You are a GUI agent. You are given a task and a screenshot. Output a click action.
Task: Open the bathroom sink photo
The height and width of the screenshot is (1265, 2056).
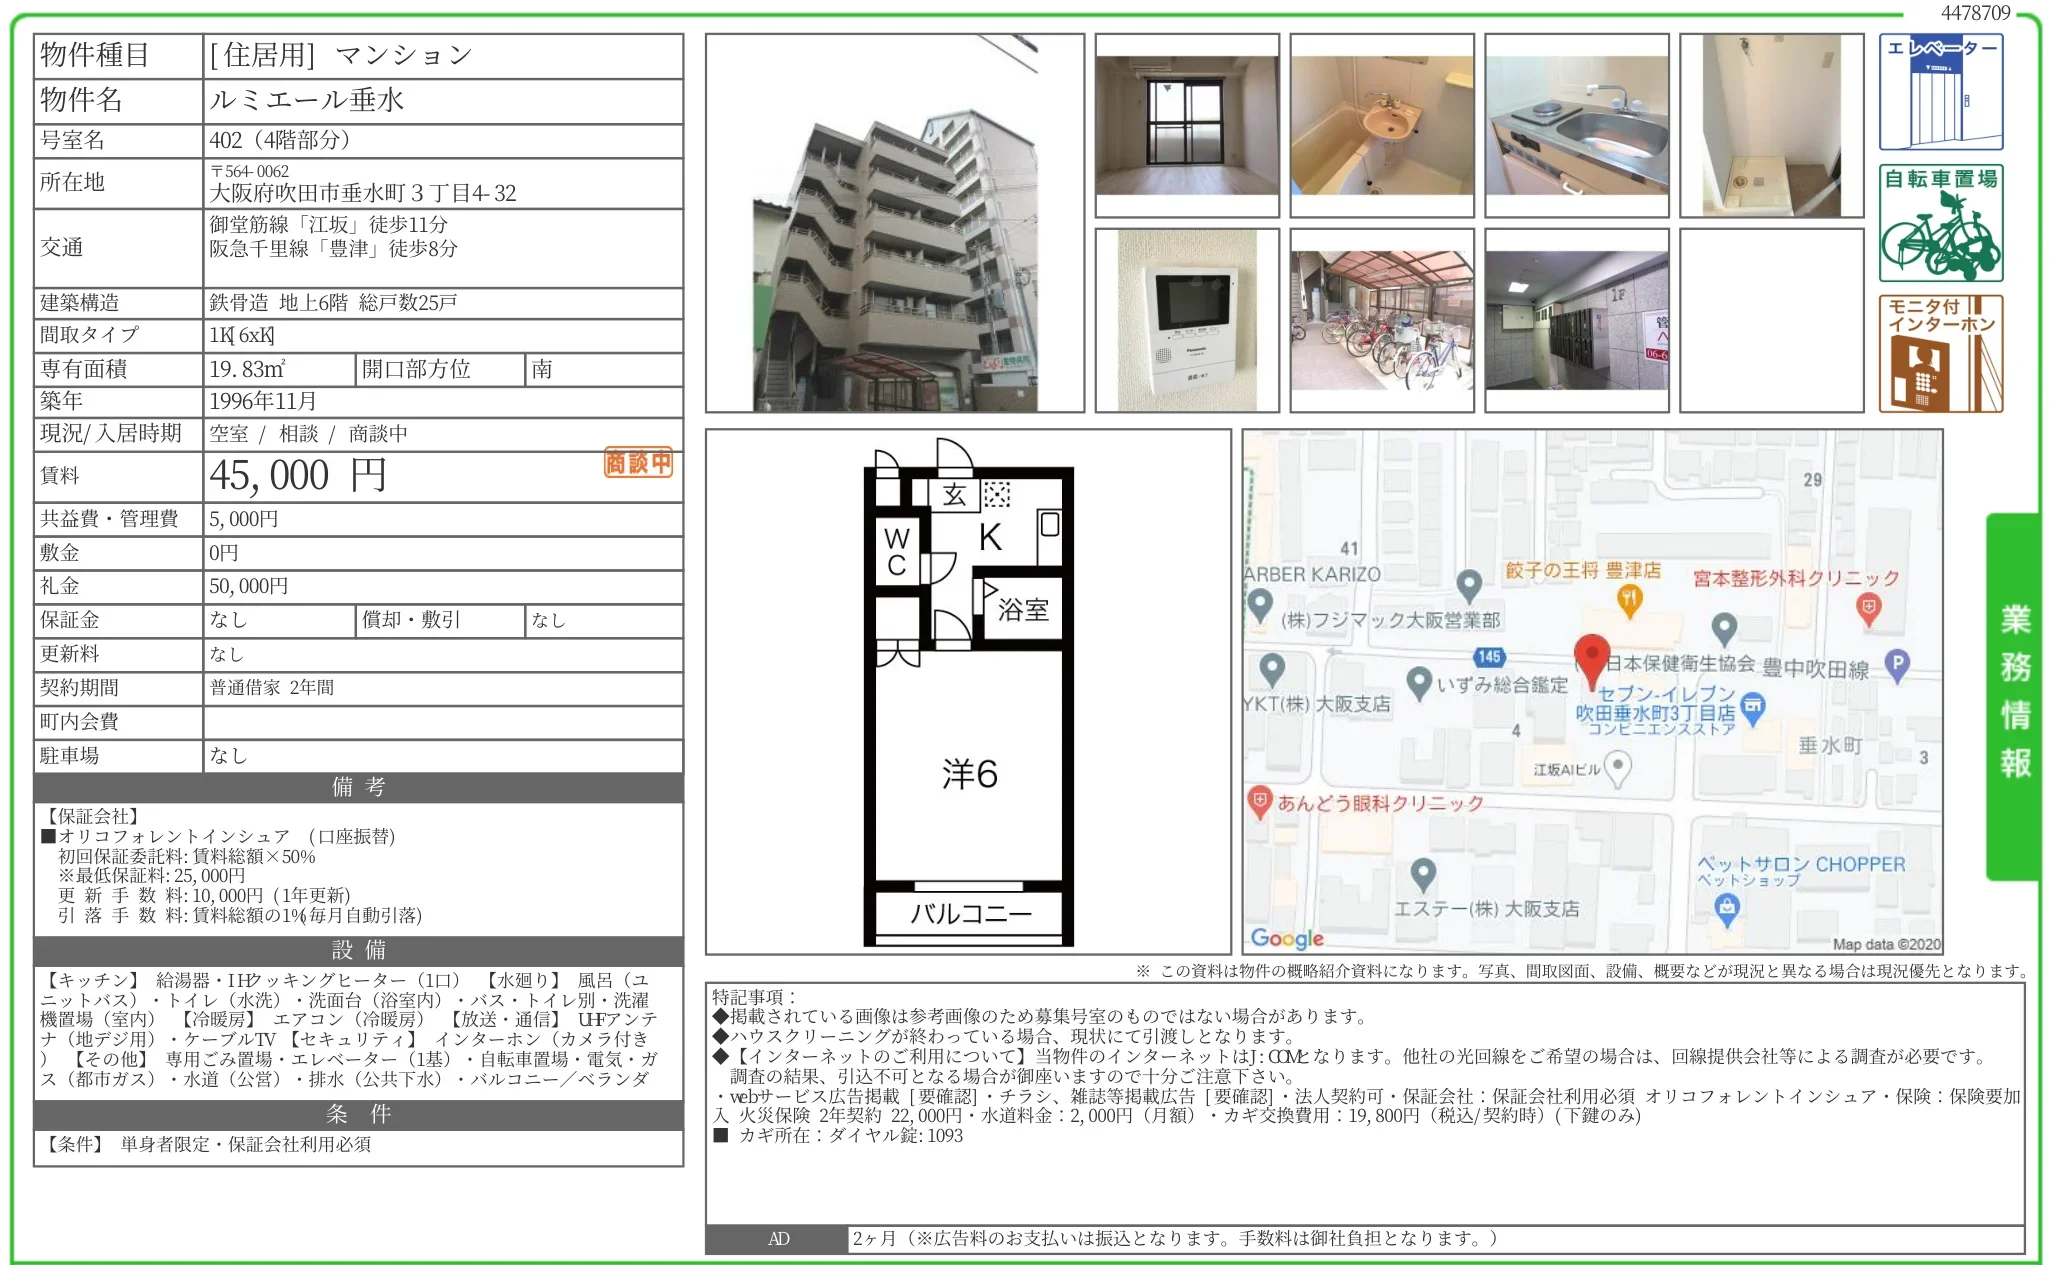pos(1381,125)
